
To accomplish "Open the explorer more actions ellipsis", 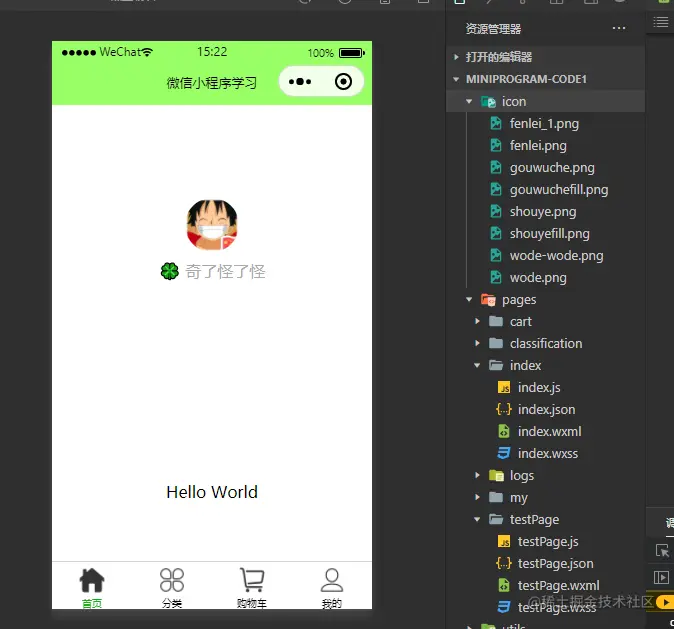I will [619, 28].
